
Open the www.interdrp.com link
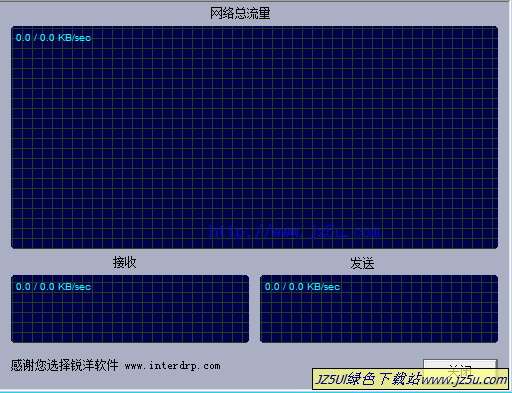[173, 366]
